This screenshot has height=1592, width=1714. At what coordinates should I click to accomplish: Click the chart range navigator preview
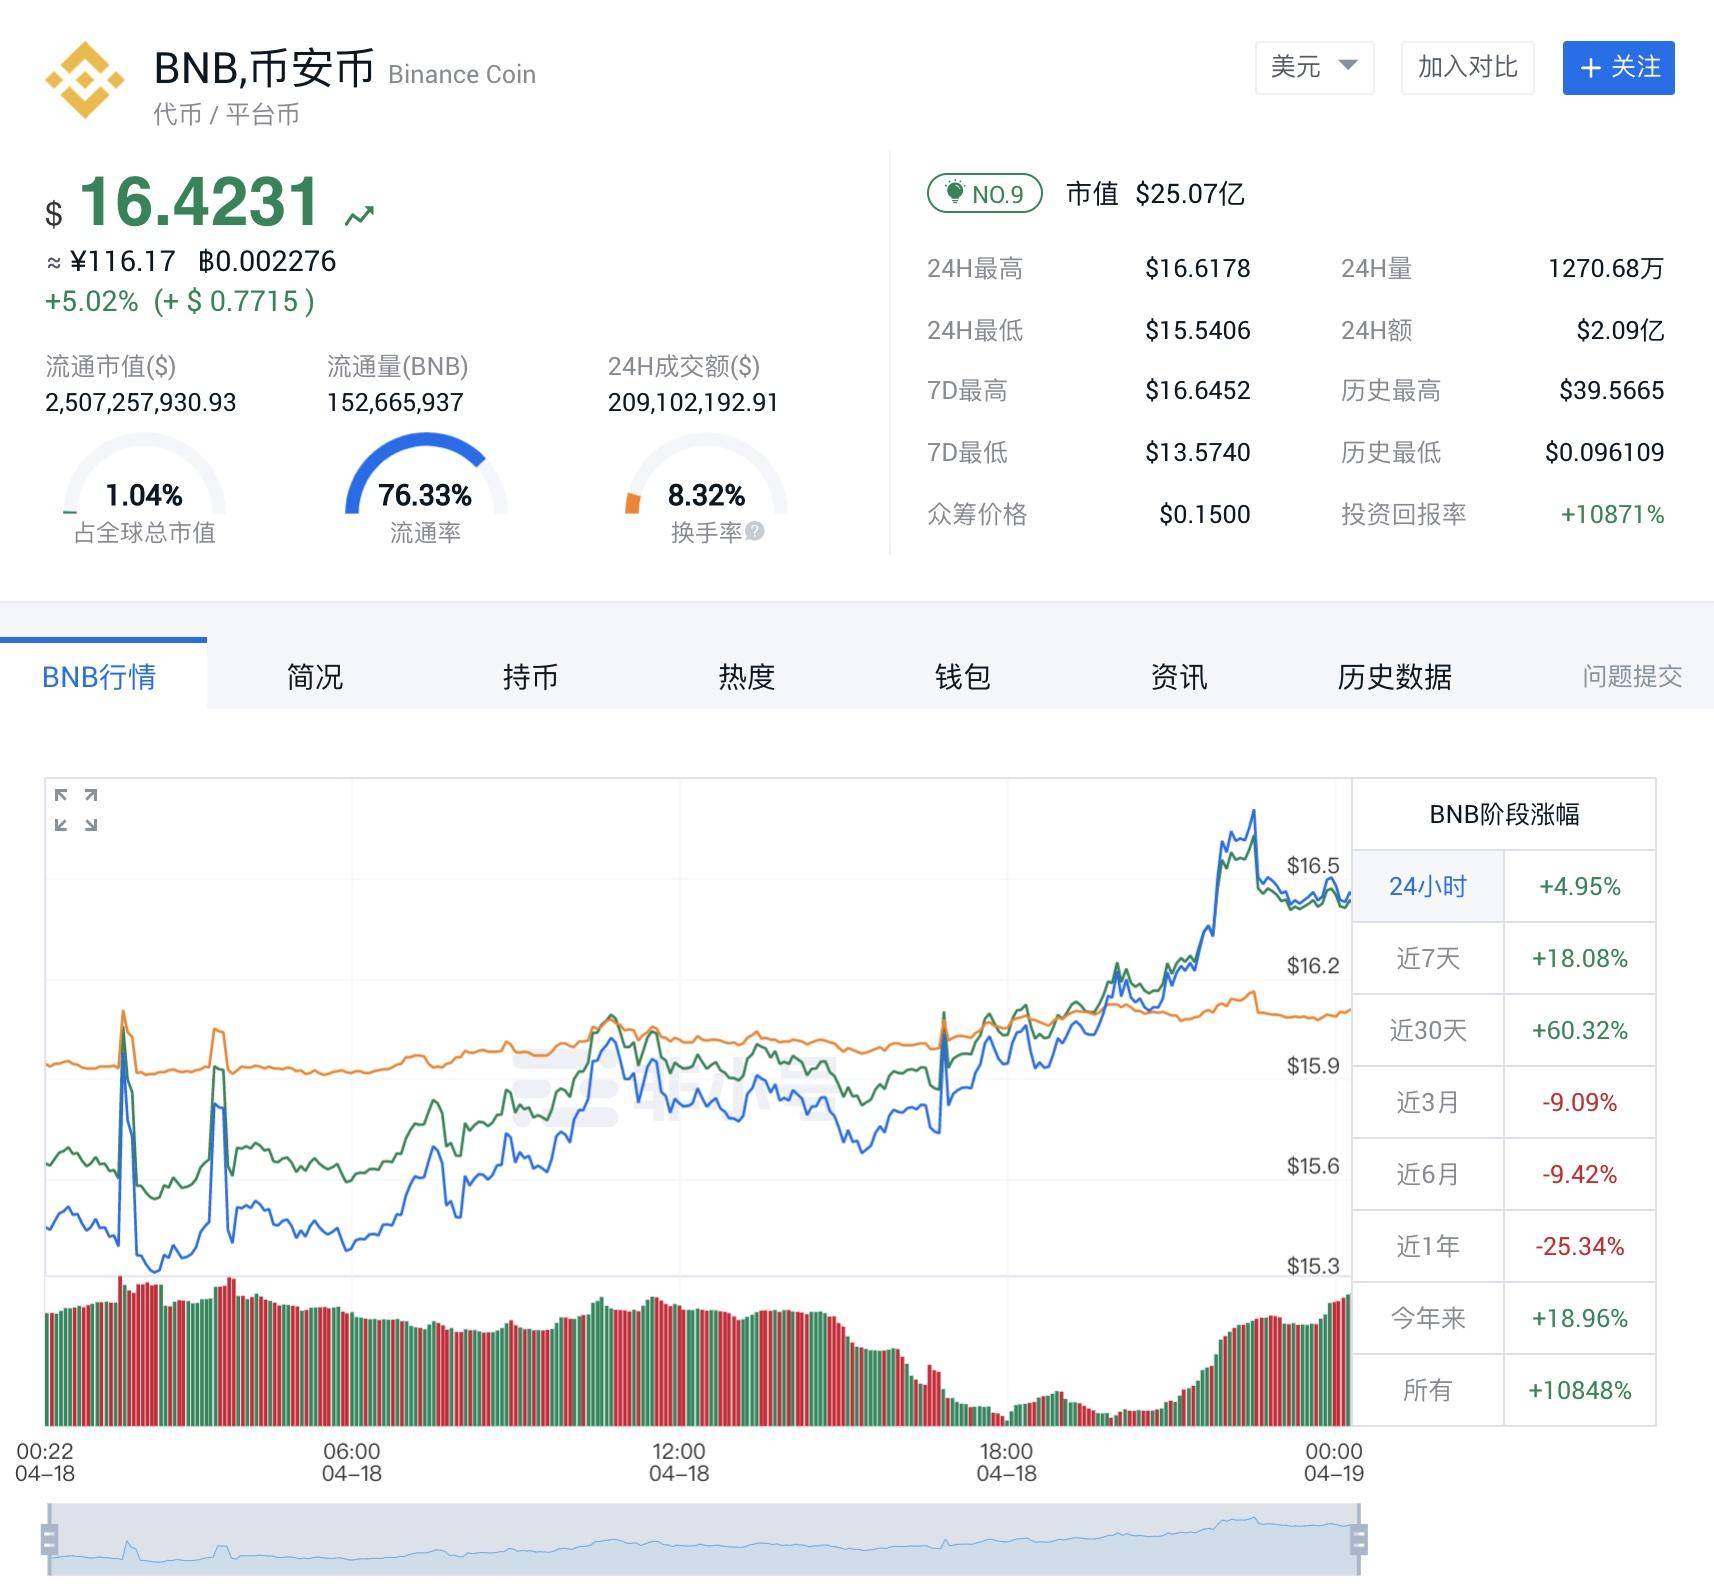click(704, 1539)
